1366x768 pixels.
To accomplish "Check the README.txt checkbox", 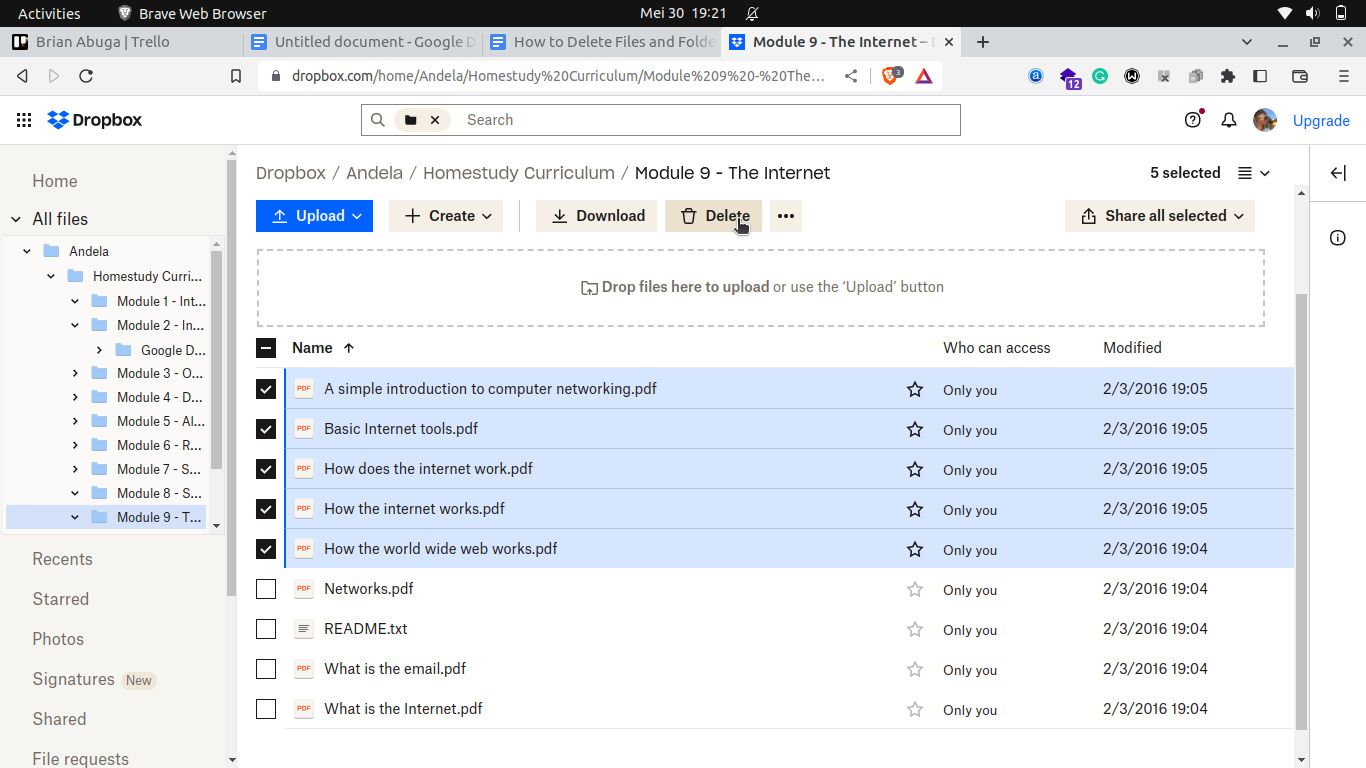I will 266,629.
